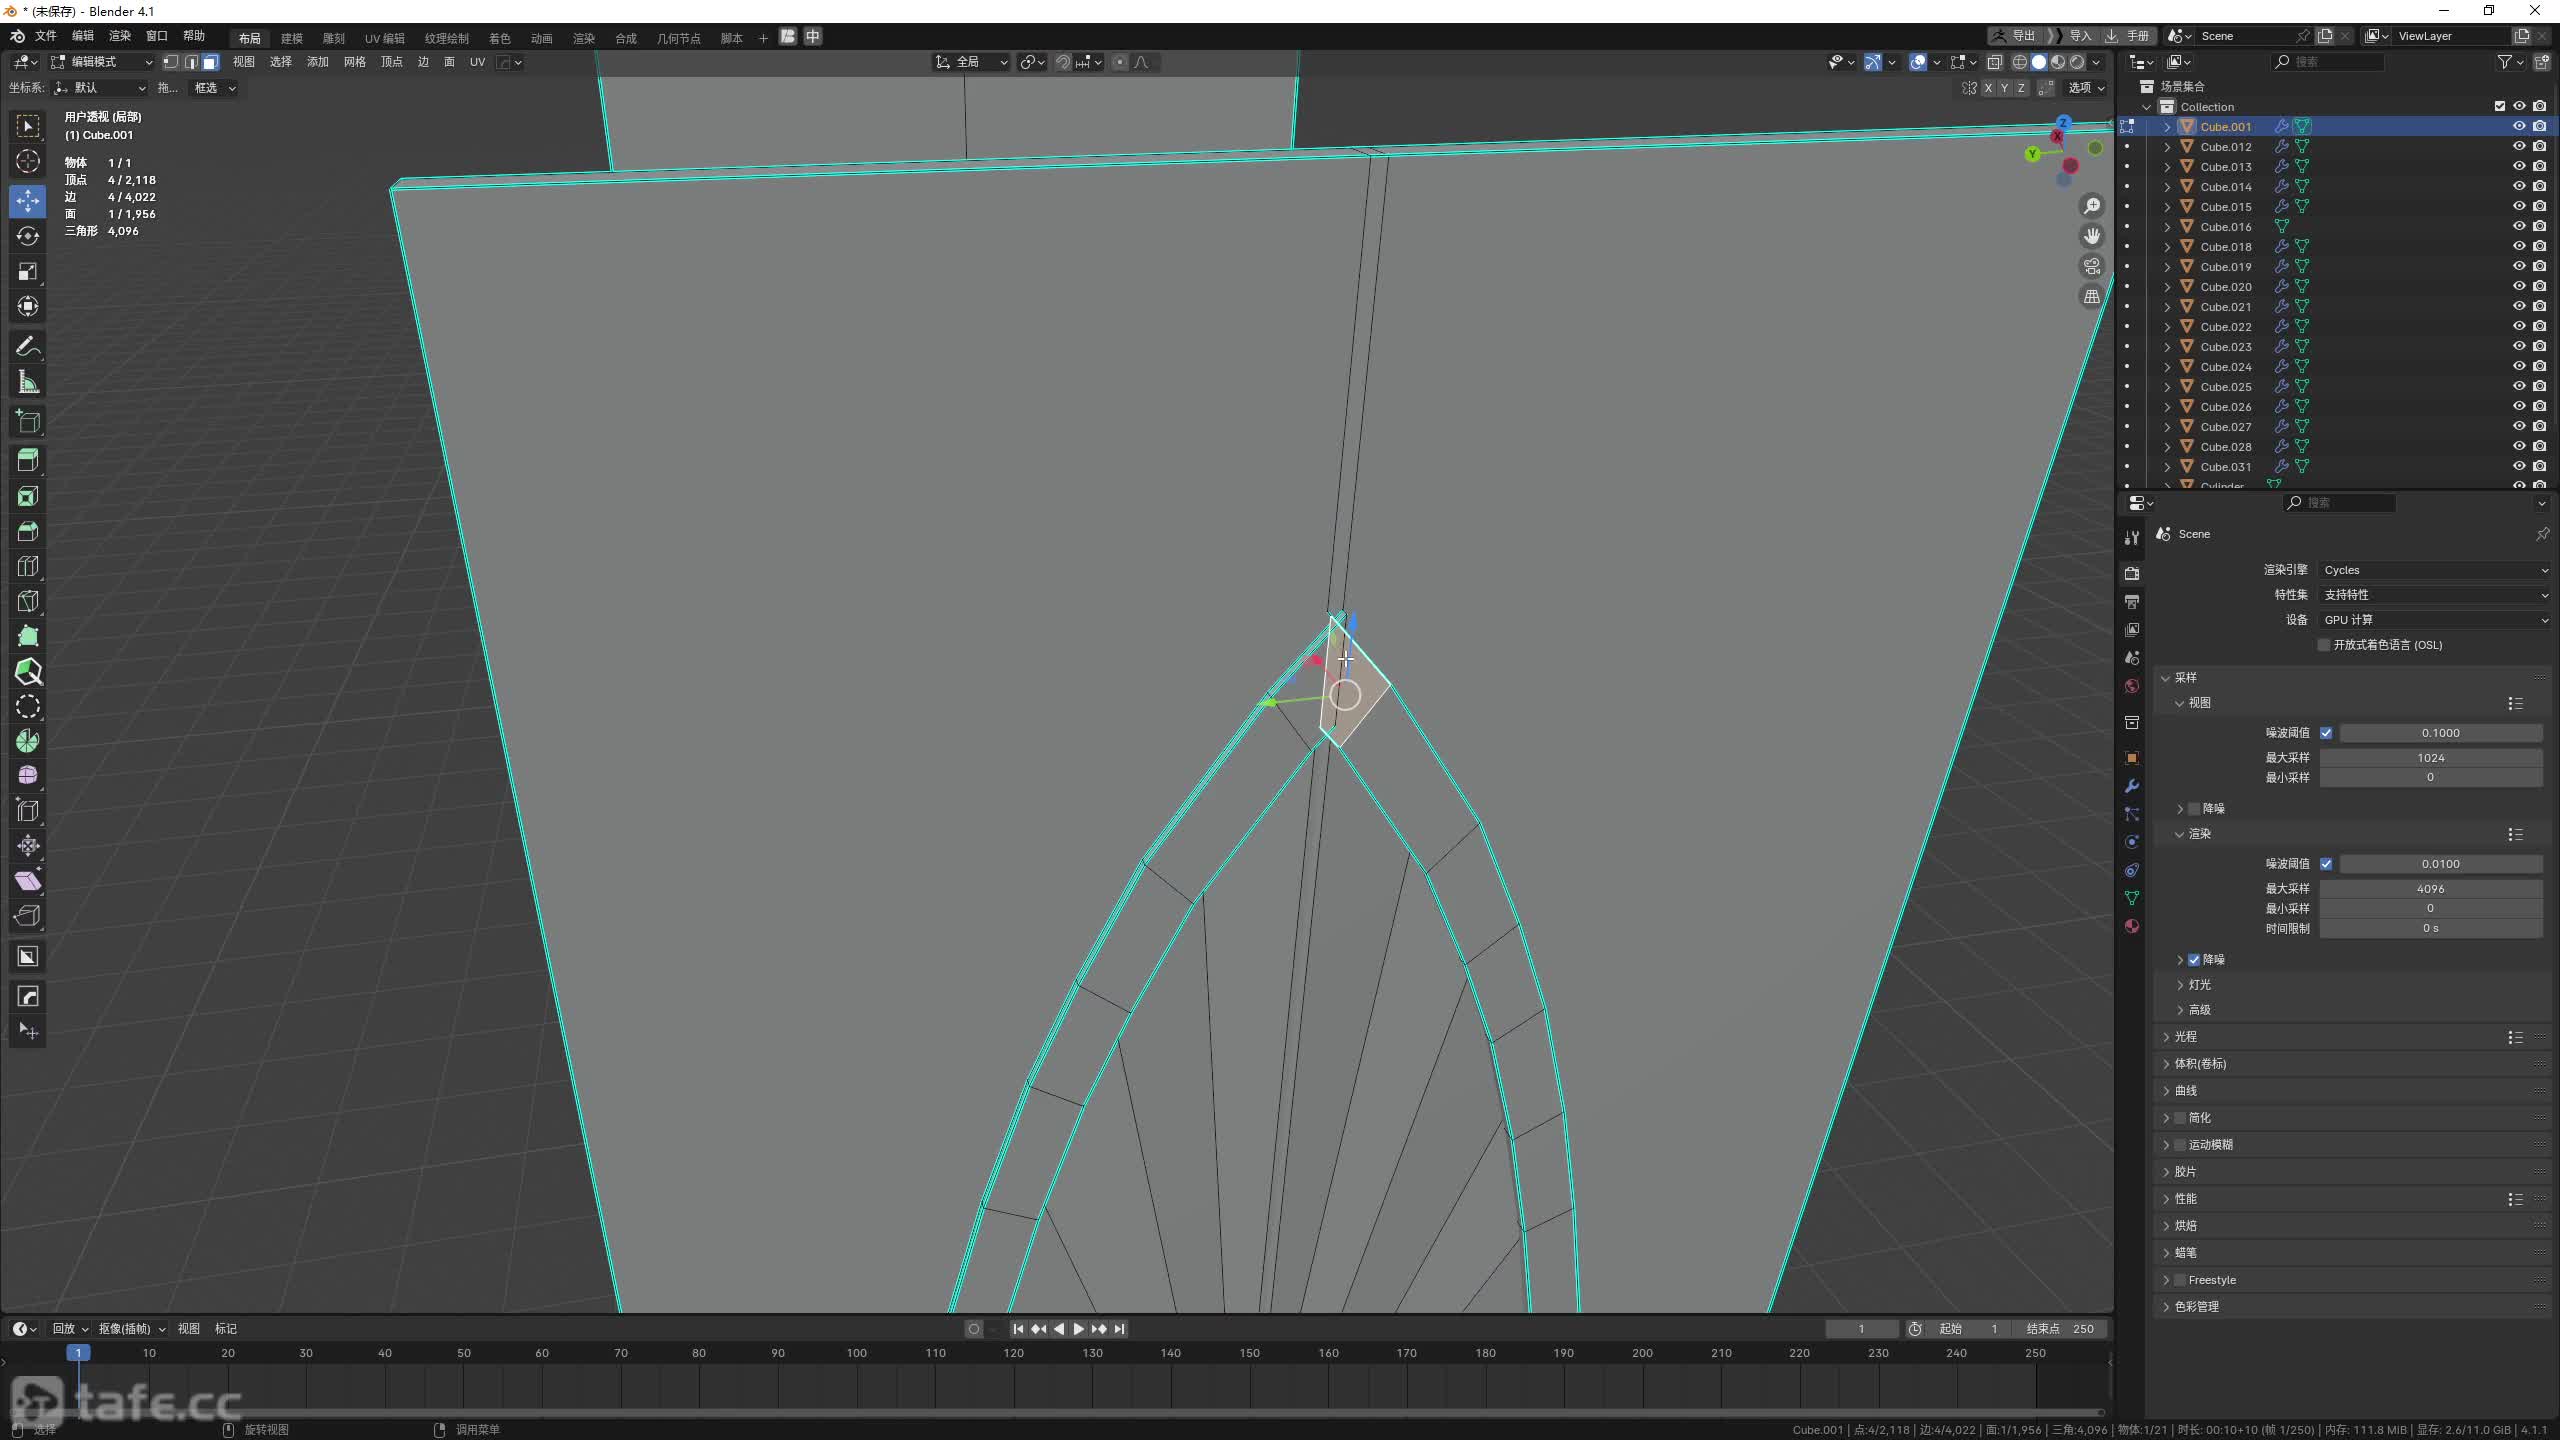Click the zoom view magnifier icon

(x=2091, y=206)
